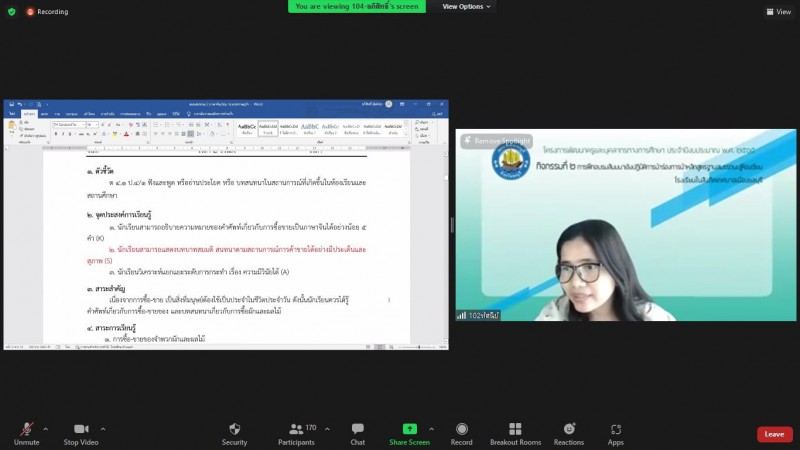Viewport: 800px width, 450px height.
Task: Click the green encryption shield icon
Action: pos(12,12)
